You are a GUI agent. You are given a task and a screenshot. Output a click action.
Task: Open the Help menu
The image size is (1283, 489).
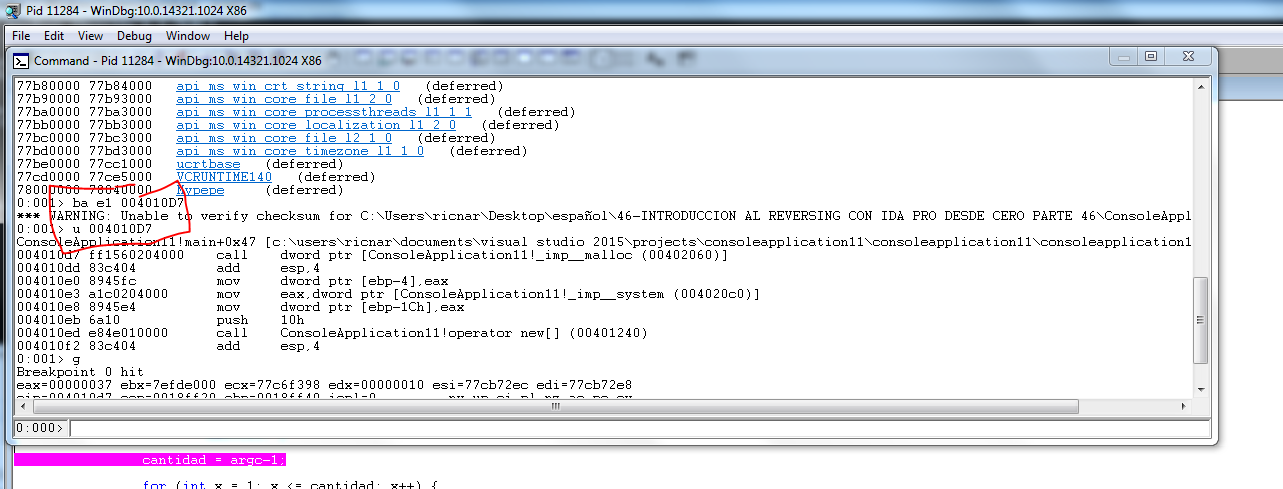236,35
